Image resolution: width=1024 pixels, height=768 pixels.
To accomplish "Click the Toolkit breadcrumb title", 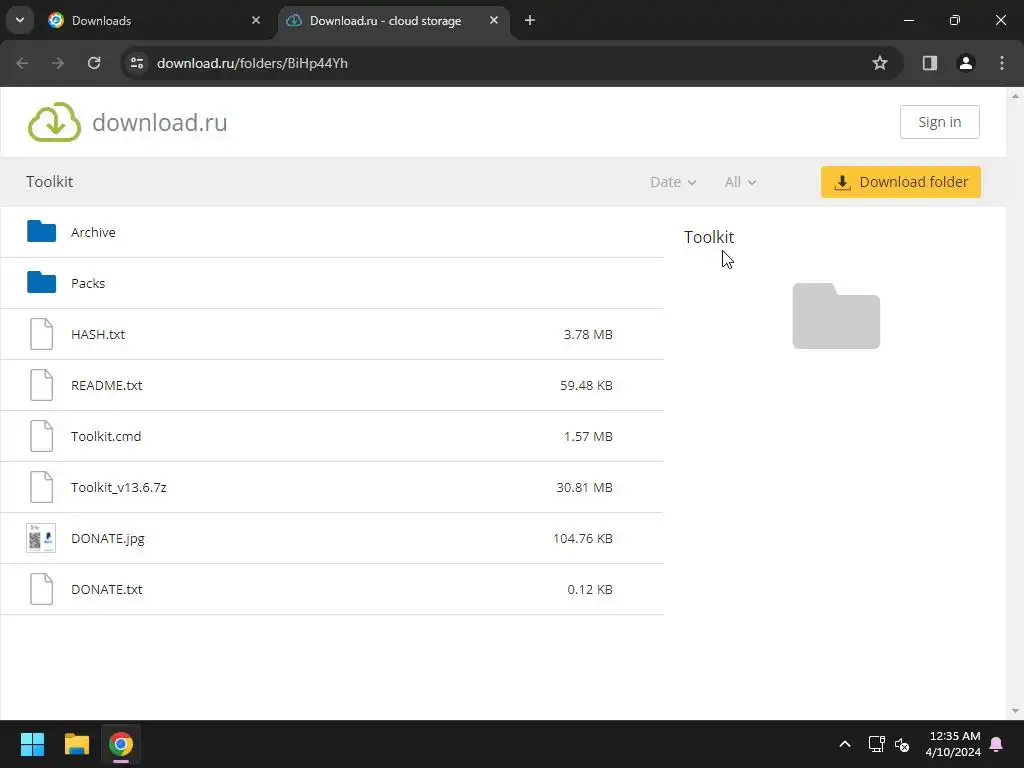I will (50, 182).
